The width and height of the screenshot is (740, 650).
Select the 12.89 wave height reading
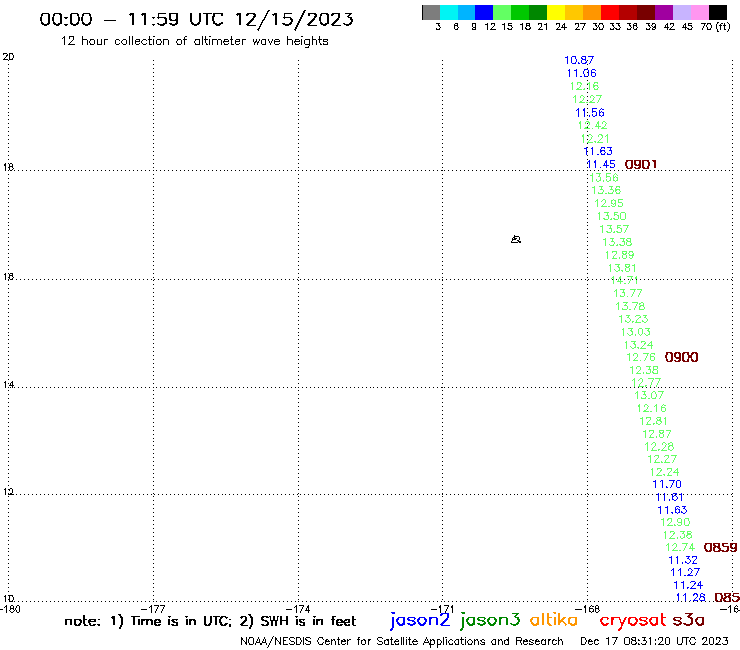pyautogui.click(x=620, y=255)
